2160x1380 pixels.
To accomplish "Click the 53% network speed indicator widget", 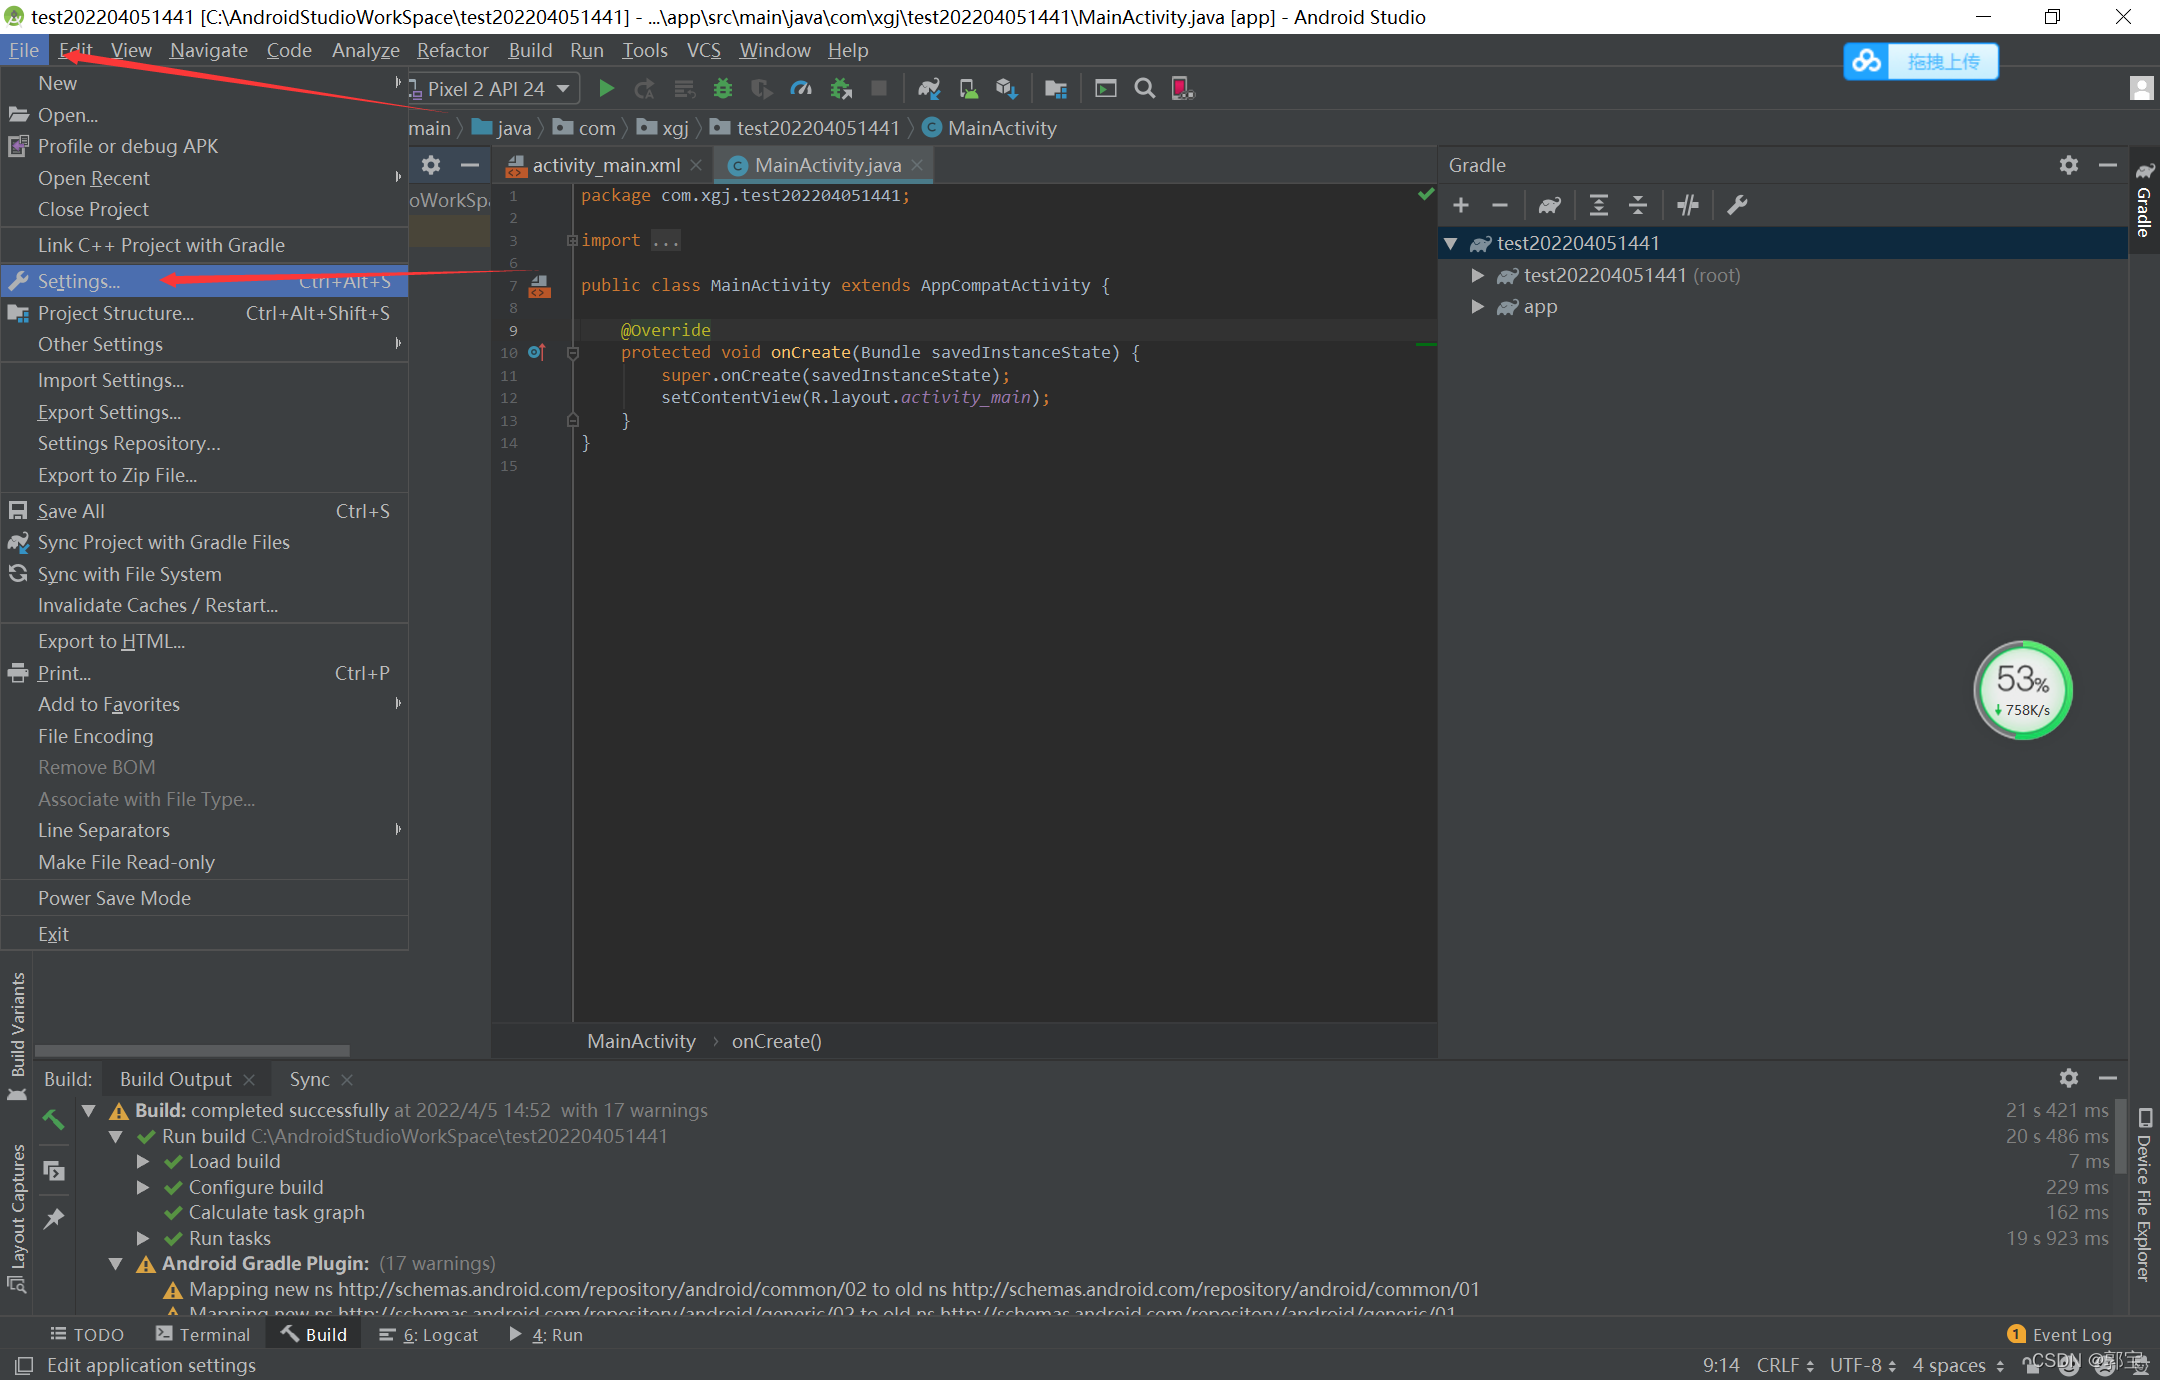I will (2023, 690).
